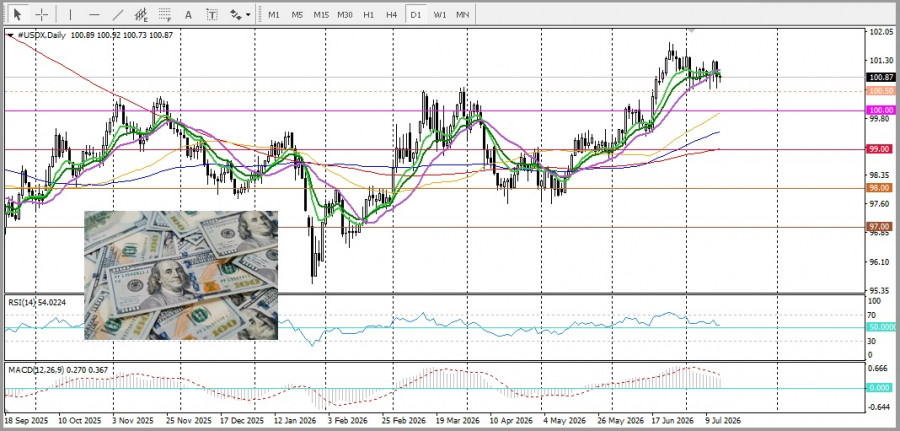Select the D1 daily timeframe
Image resolution: width=900 pixels, height=431 pixels.
coord(415,15)
